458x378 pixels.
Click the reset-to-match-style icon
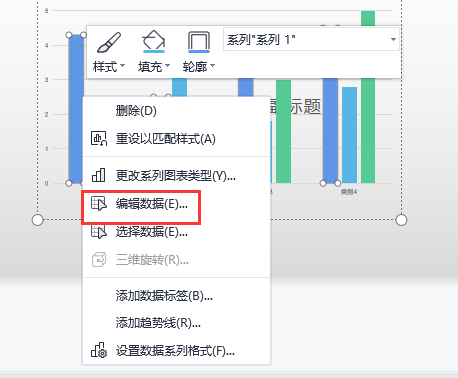pos(99,138)
